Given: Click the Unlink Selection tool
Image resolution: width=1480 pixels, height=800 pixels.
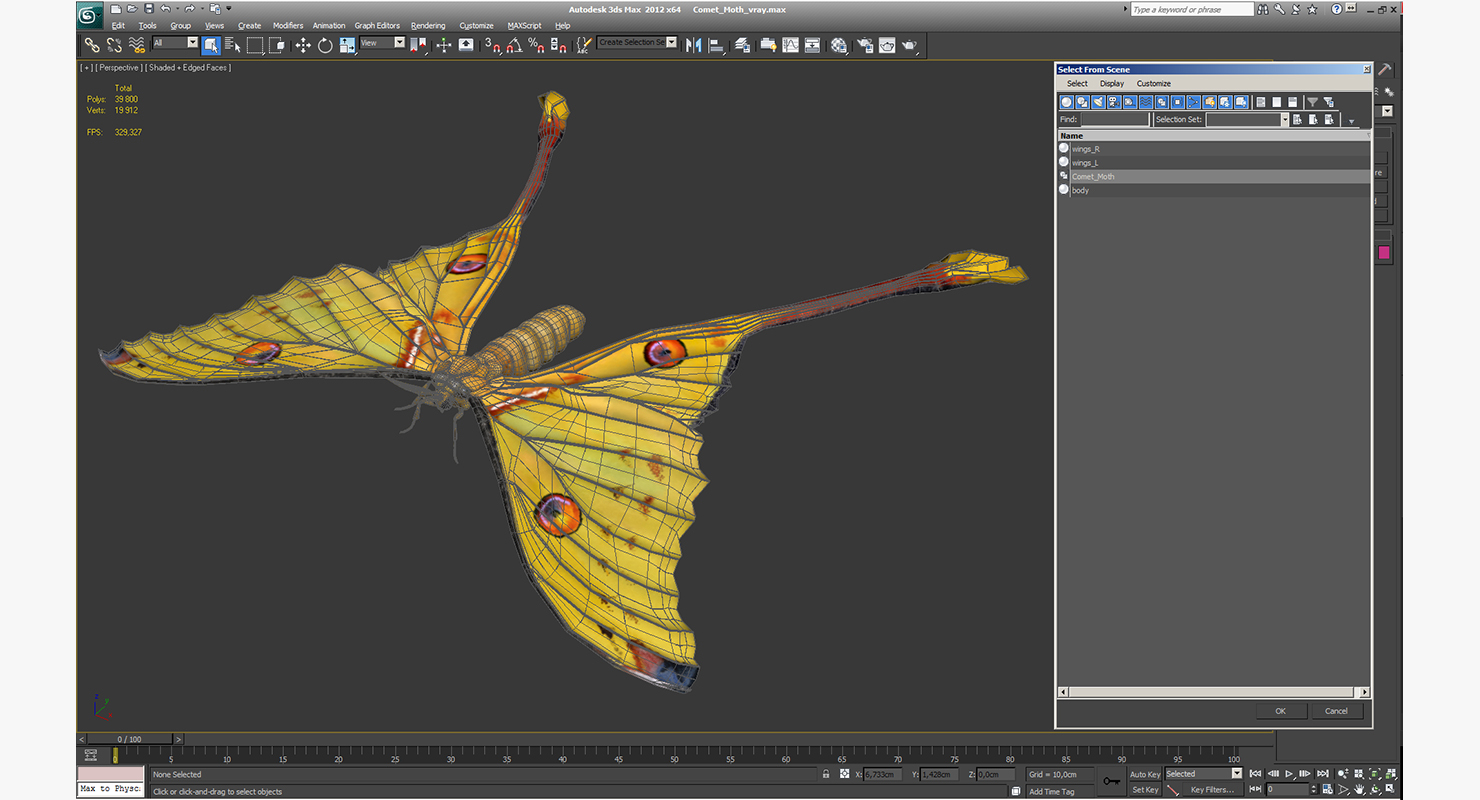Looking at the screenshot, I should [x=114, y=45].
